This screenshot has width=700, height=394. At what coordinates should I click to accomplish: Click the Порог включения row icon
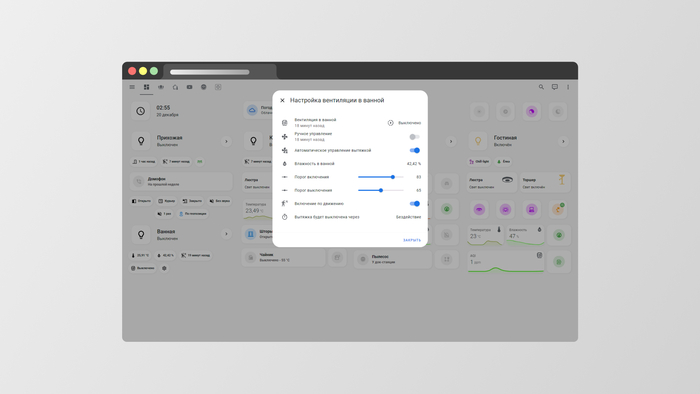pos(284,177)
